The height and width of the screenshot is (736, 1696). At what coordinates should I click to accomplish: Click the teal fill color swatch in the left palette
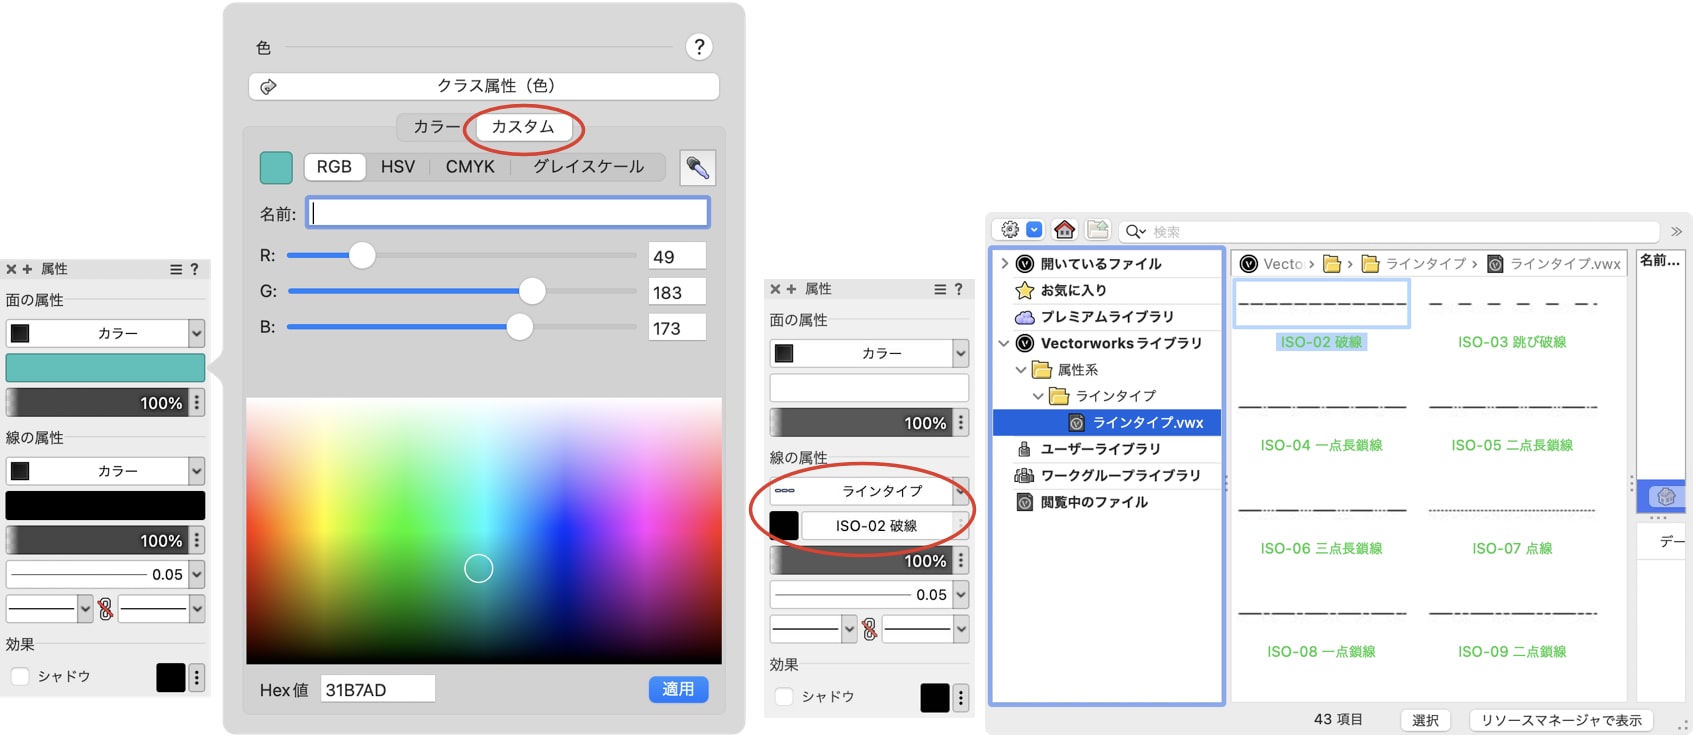coord(105,368)
